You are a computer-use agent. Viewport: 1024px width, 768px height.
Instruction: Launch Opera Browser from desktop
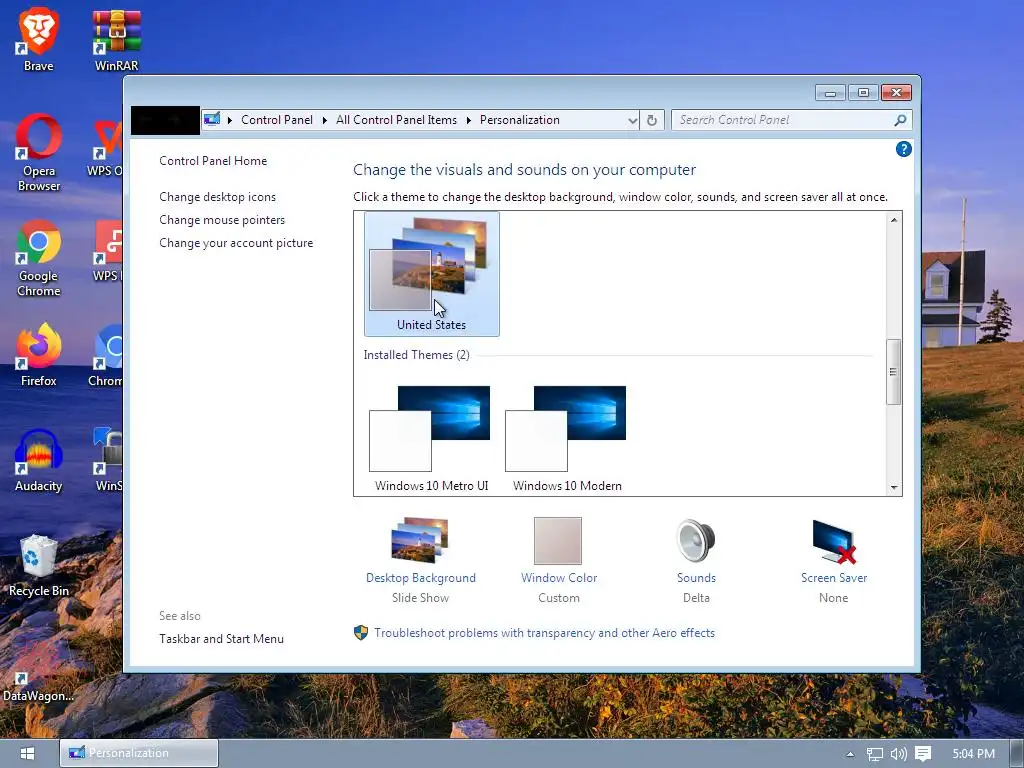[39, 153]
